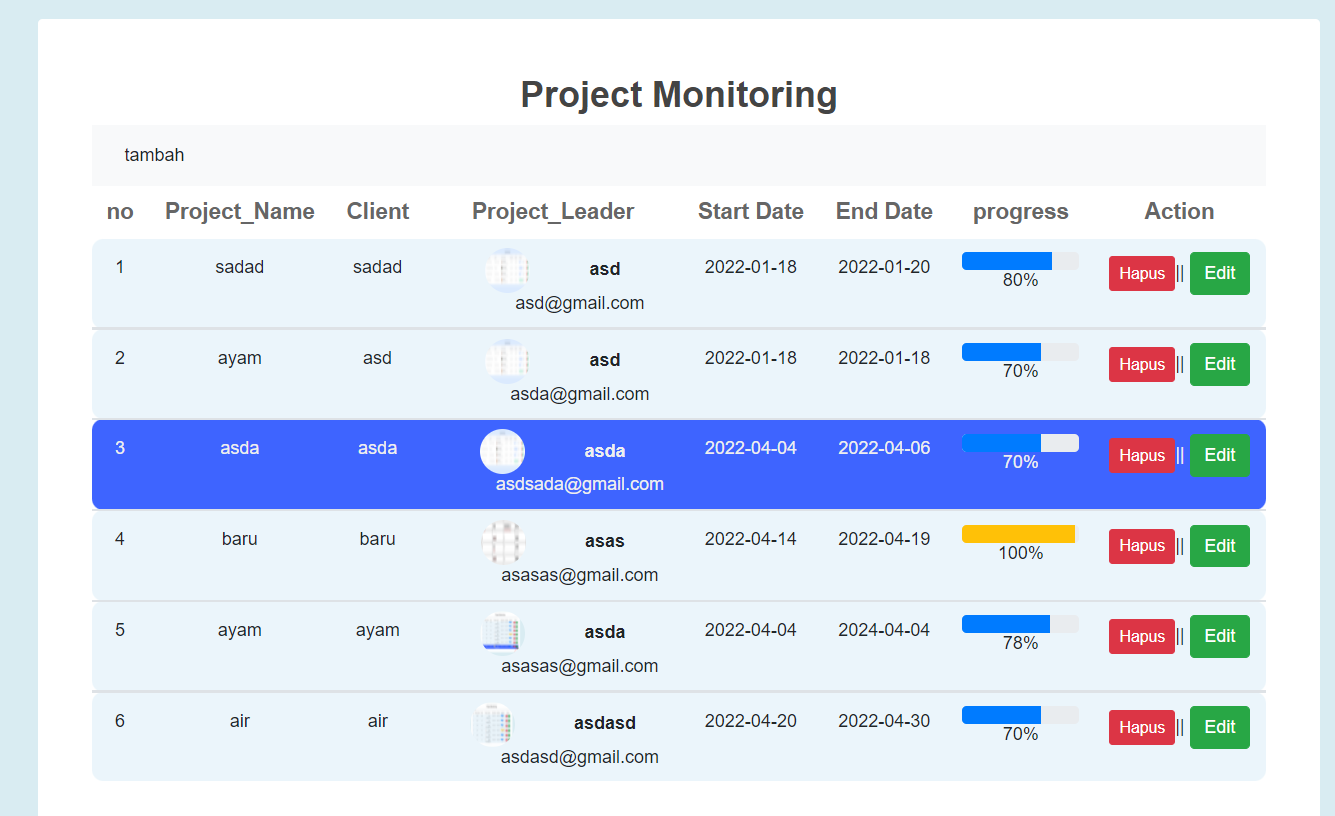Edit the sadad project row
This screenshot has height=816, width=1335.
pyautogui.click(x=1220, y=273)
